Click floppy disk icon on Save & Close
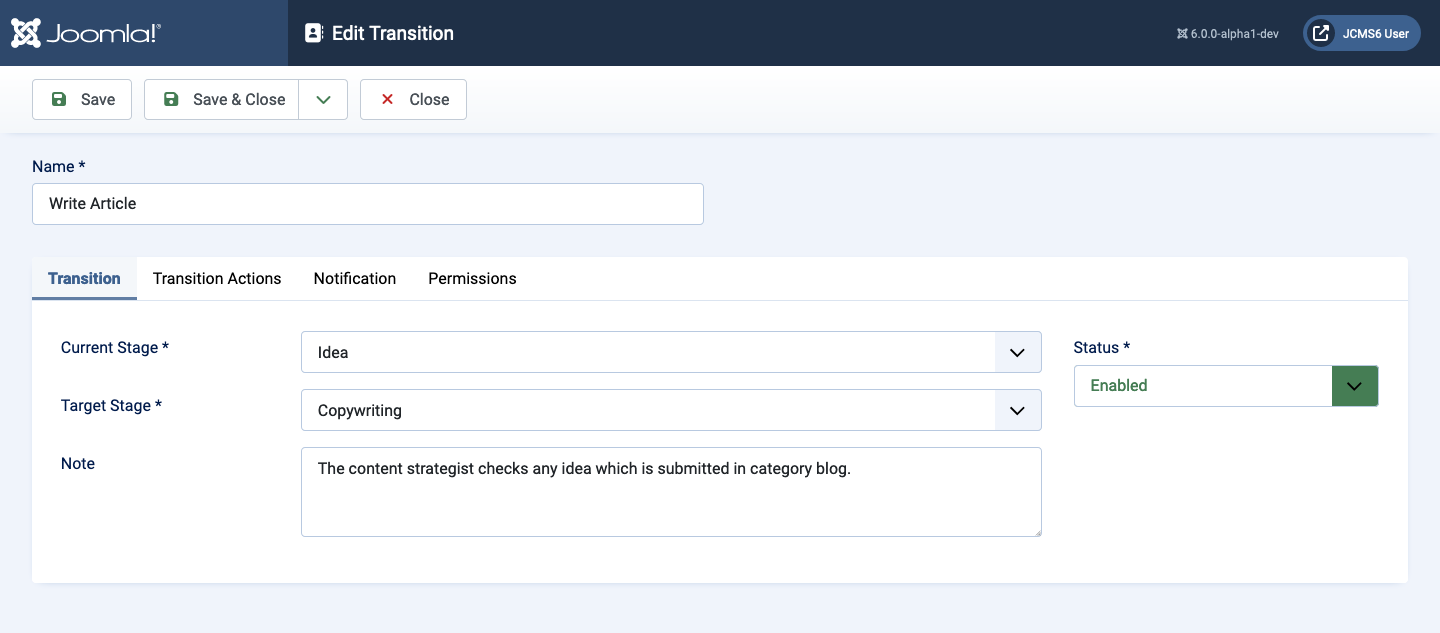Viewport: 1440px width, 633px height. coord(171,99)
